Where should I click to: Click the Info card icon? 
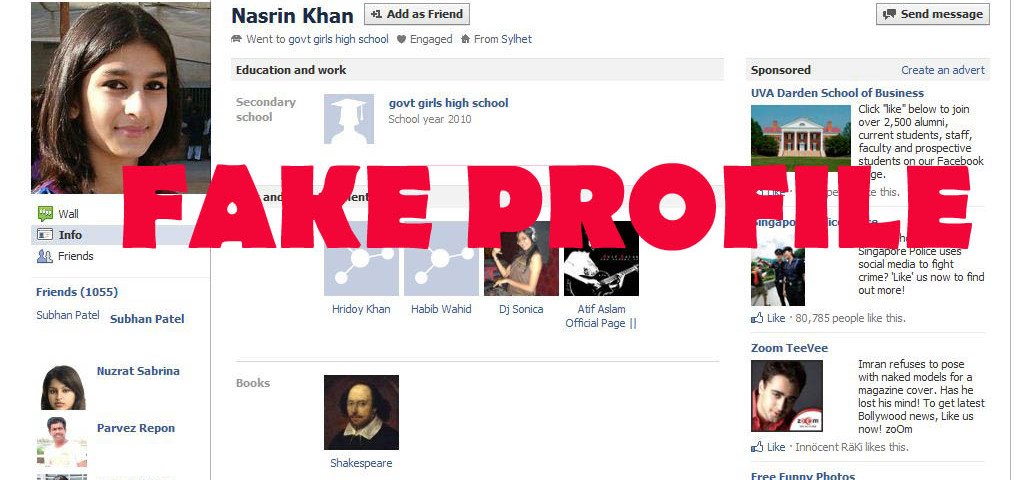(45, 235)
